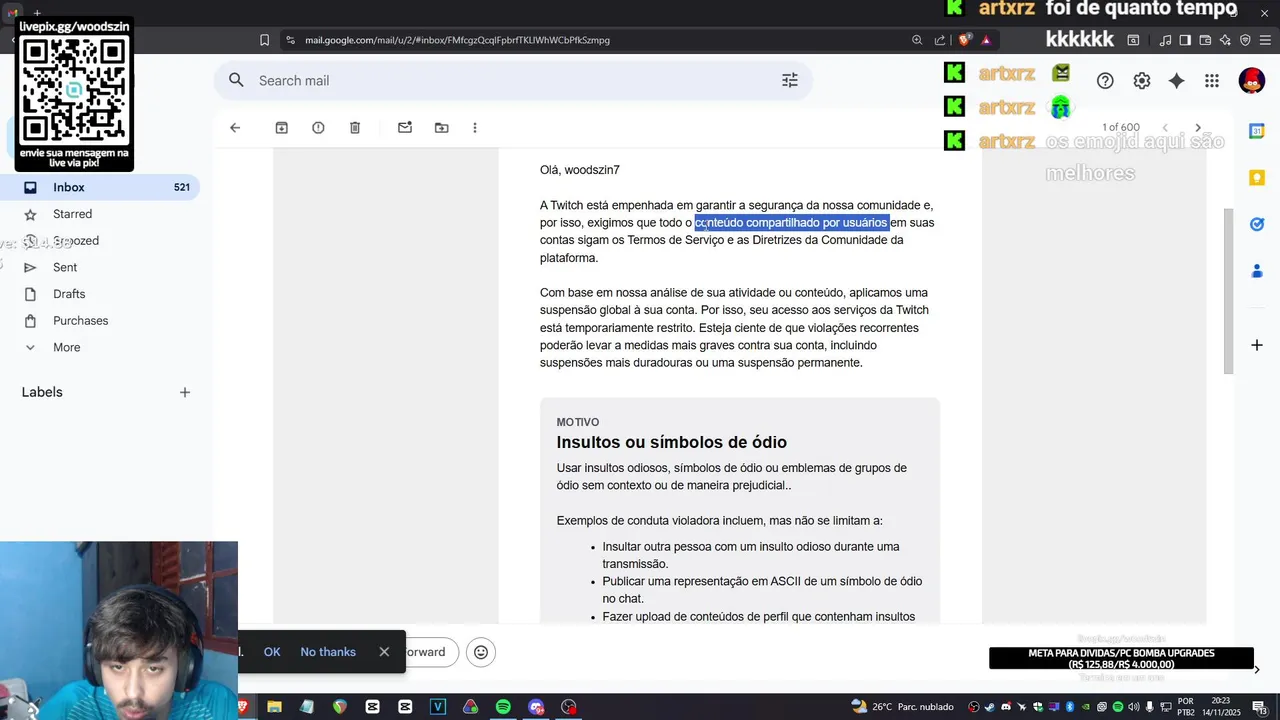Choose No thanks on the popup
The width and height of the screenshot is (1280, 720).
pyautogui.click(x=328, y=652)
